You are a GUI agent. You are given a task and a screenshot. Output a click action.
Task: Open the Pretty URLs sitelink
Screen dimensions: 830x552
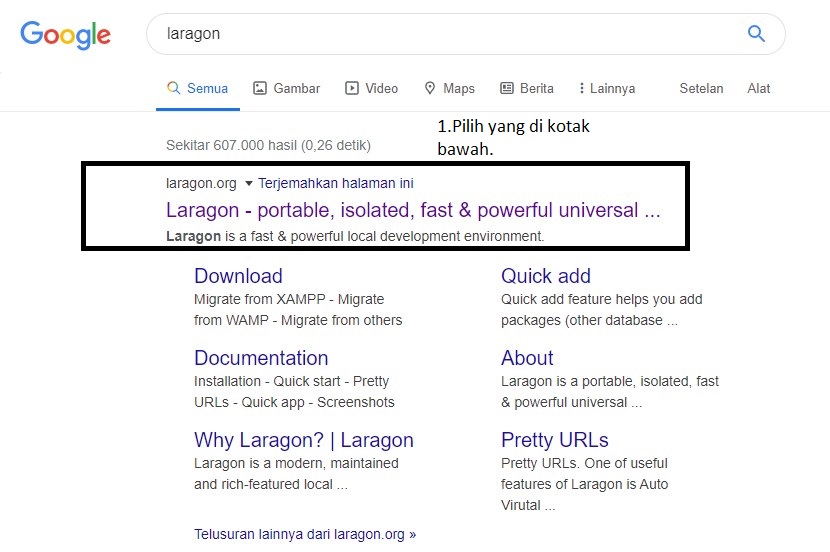pos(555,440)
